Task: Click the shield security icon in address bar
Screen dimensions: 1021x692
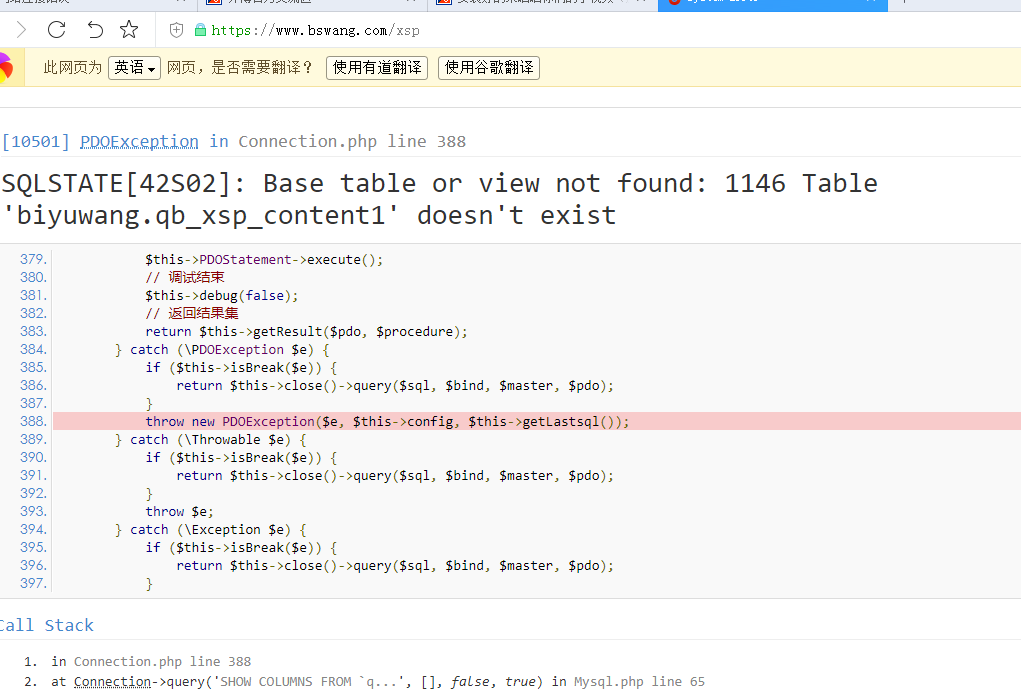Action: tap(177, 30)
